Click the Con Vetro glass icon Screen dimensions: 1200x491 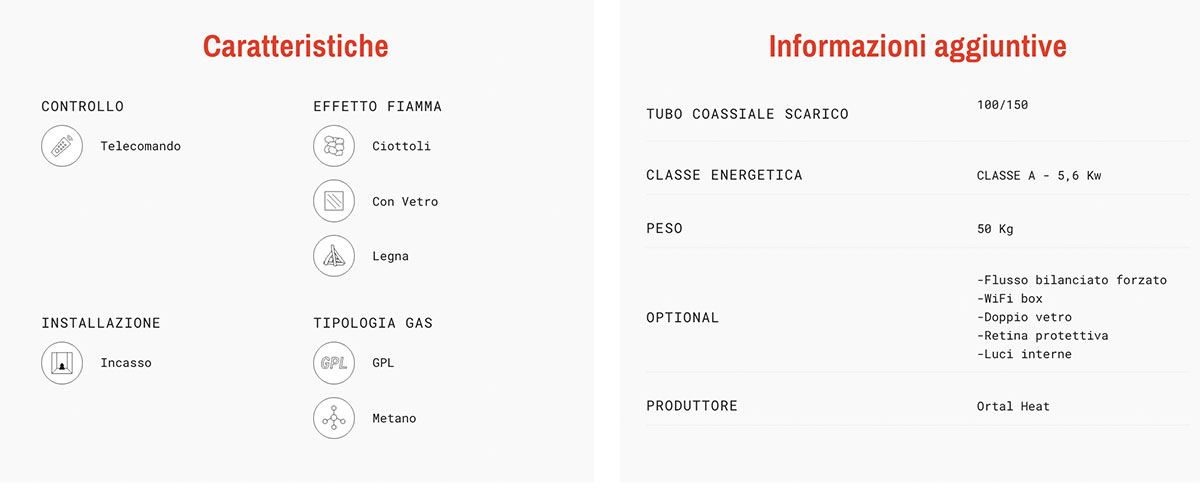click(334, 201)
